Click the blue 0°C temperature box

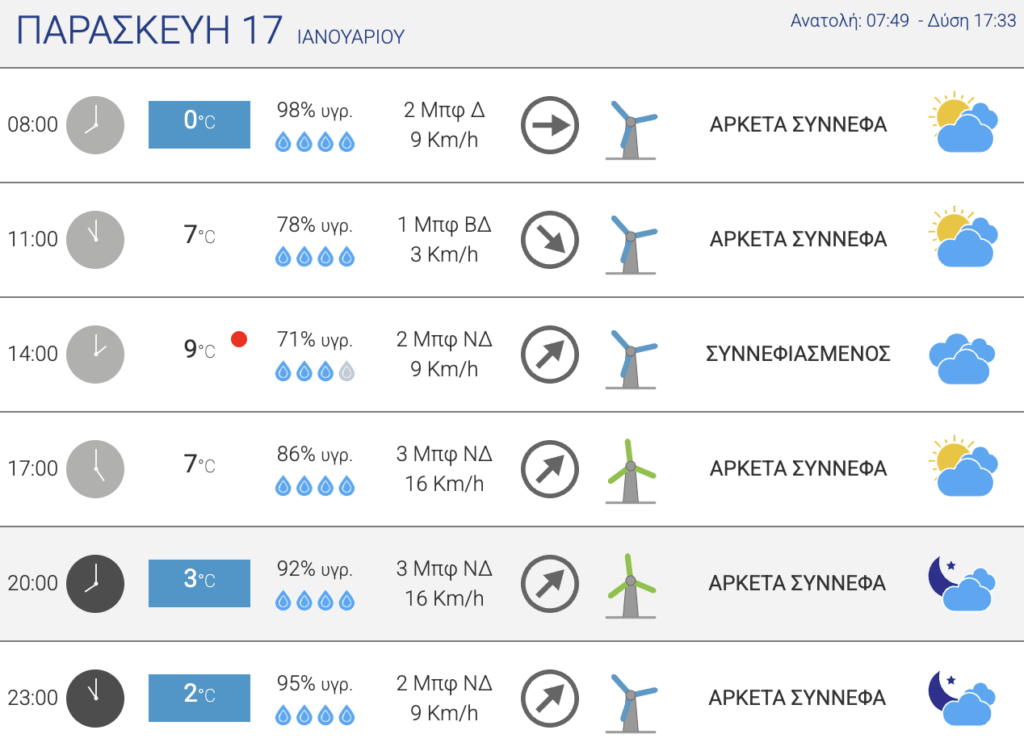(x=199, y=124)
